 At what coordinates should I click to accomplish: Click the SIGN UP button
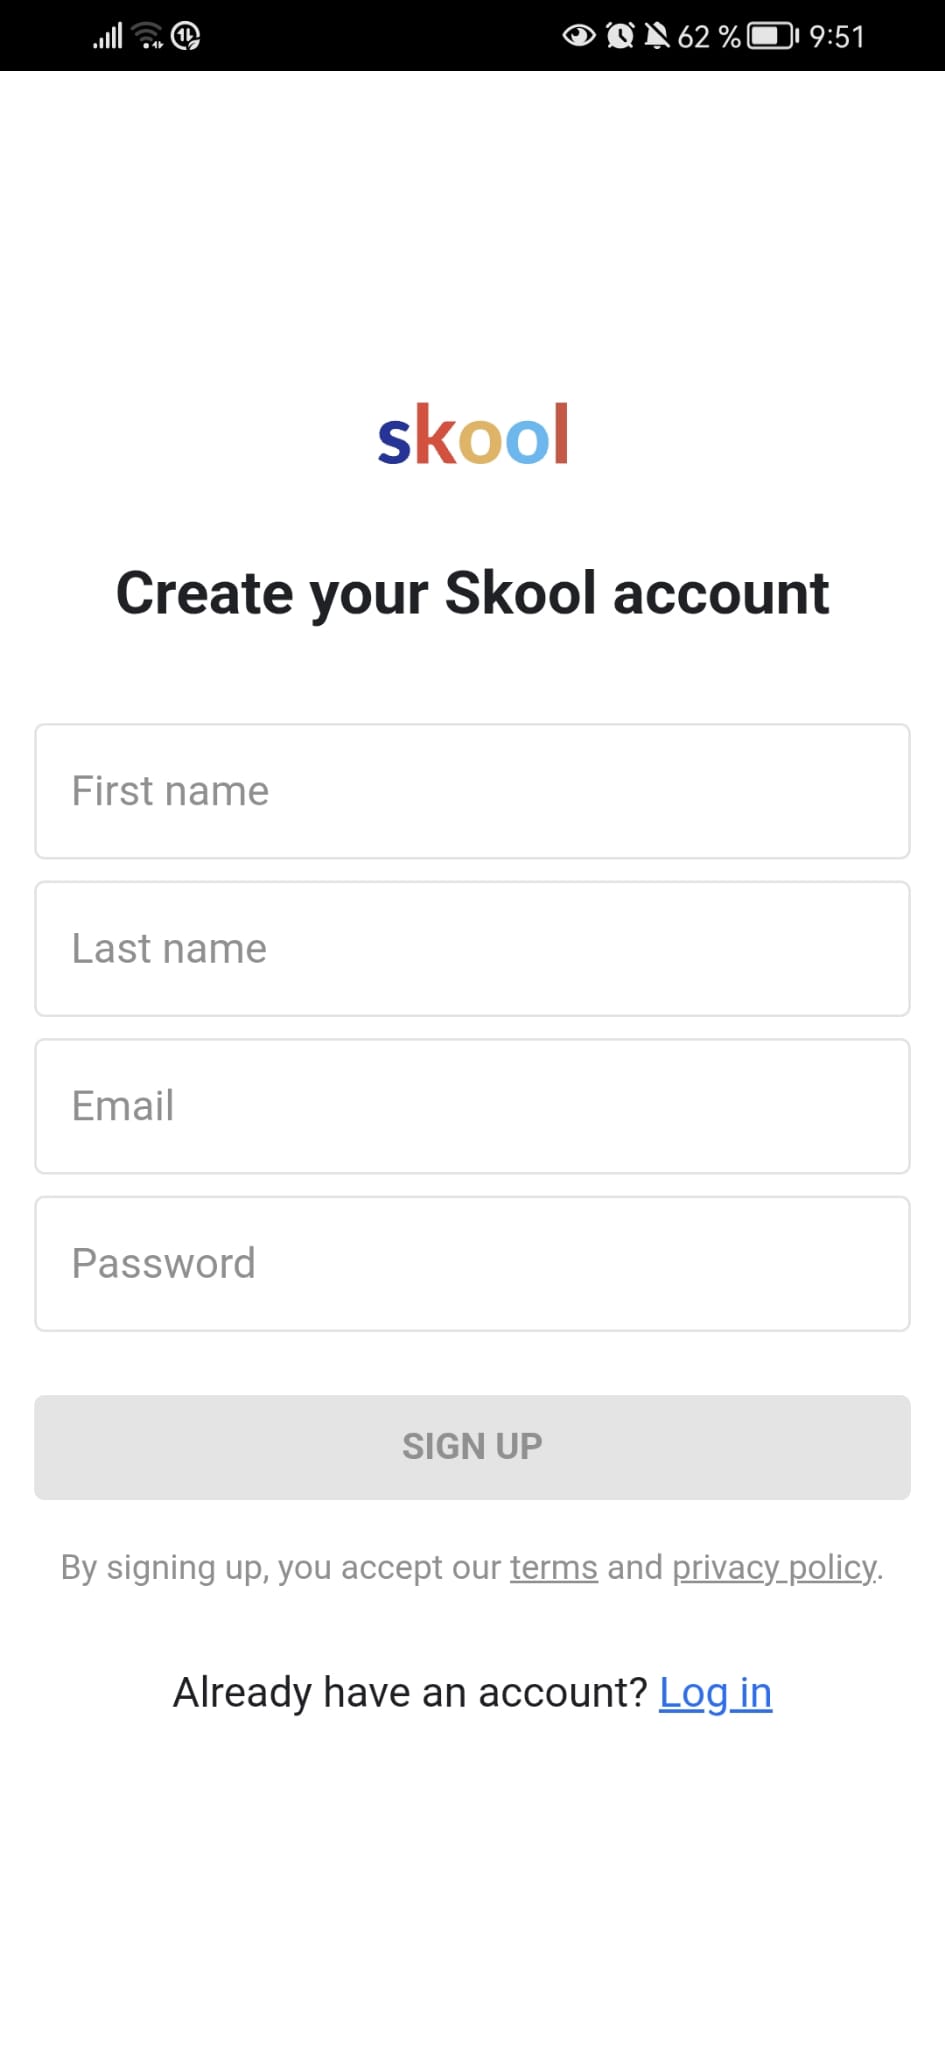tap(472, 1447)
